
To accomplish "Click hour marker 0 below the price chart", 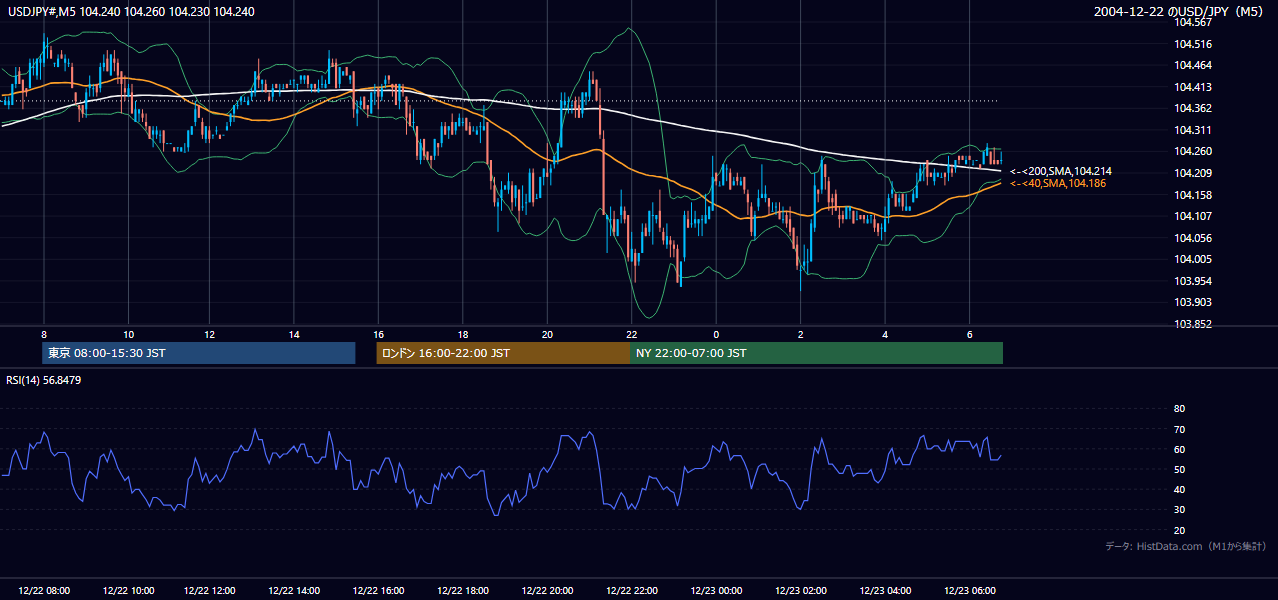I will [716, 334].
